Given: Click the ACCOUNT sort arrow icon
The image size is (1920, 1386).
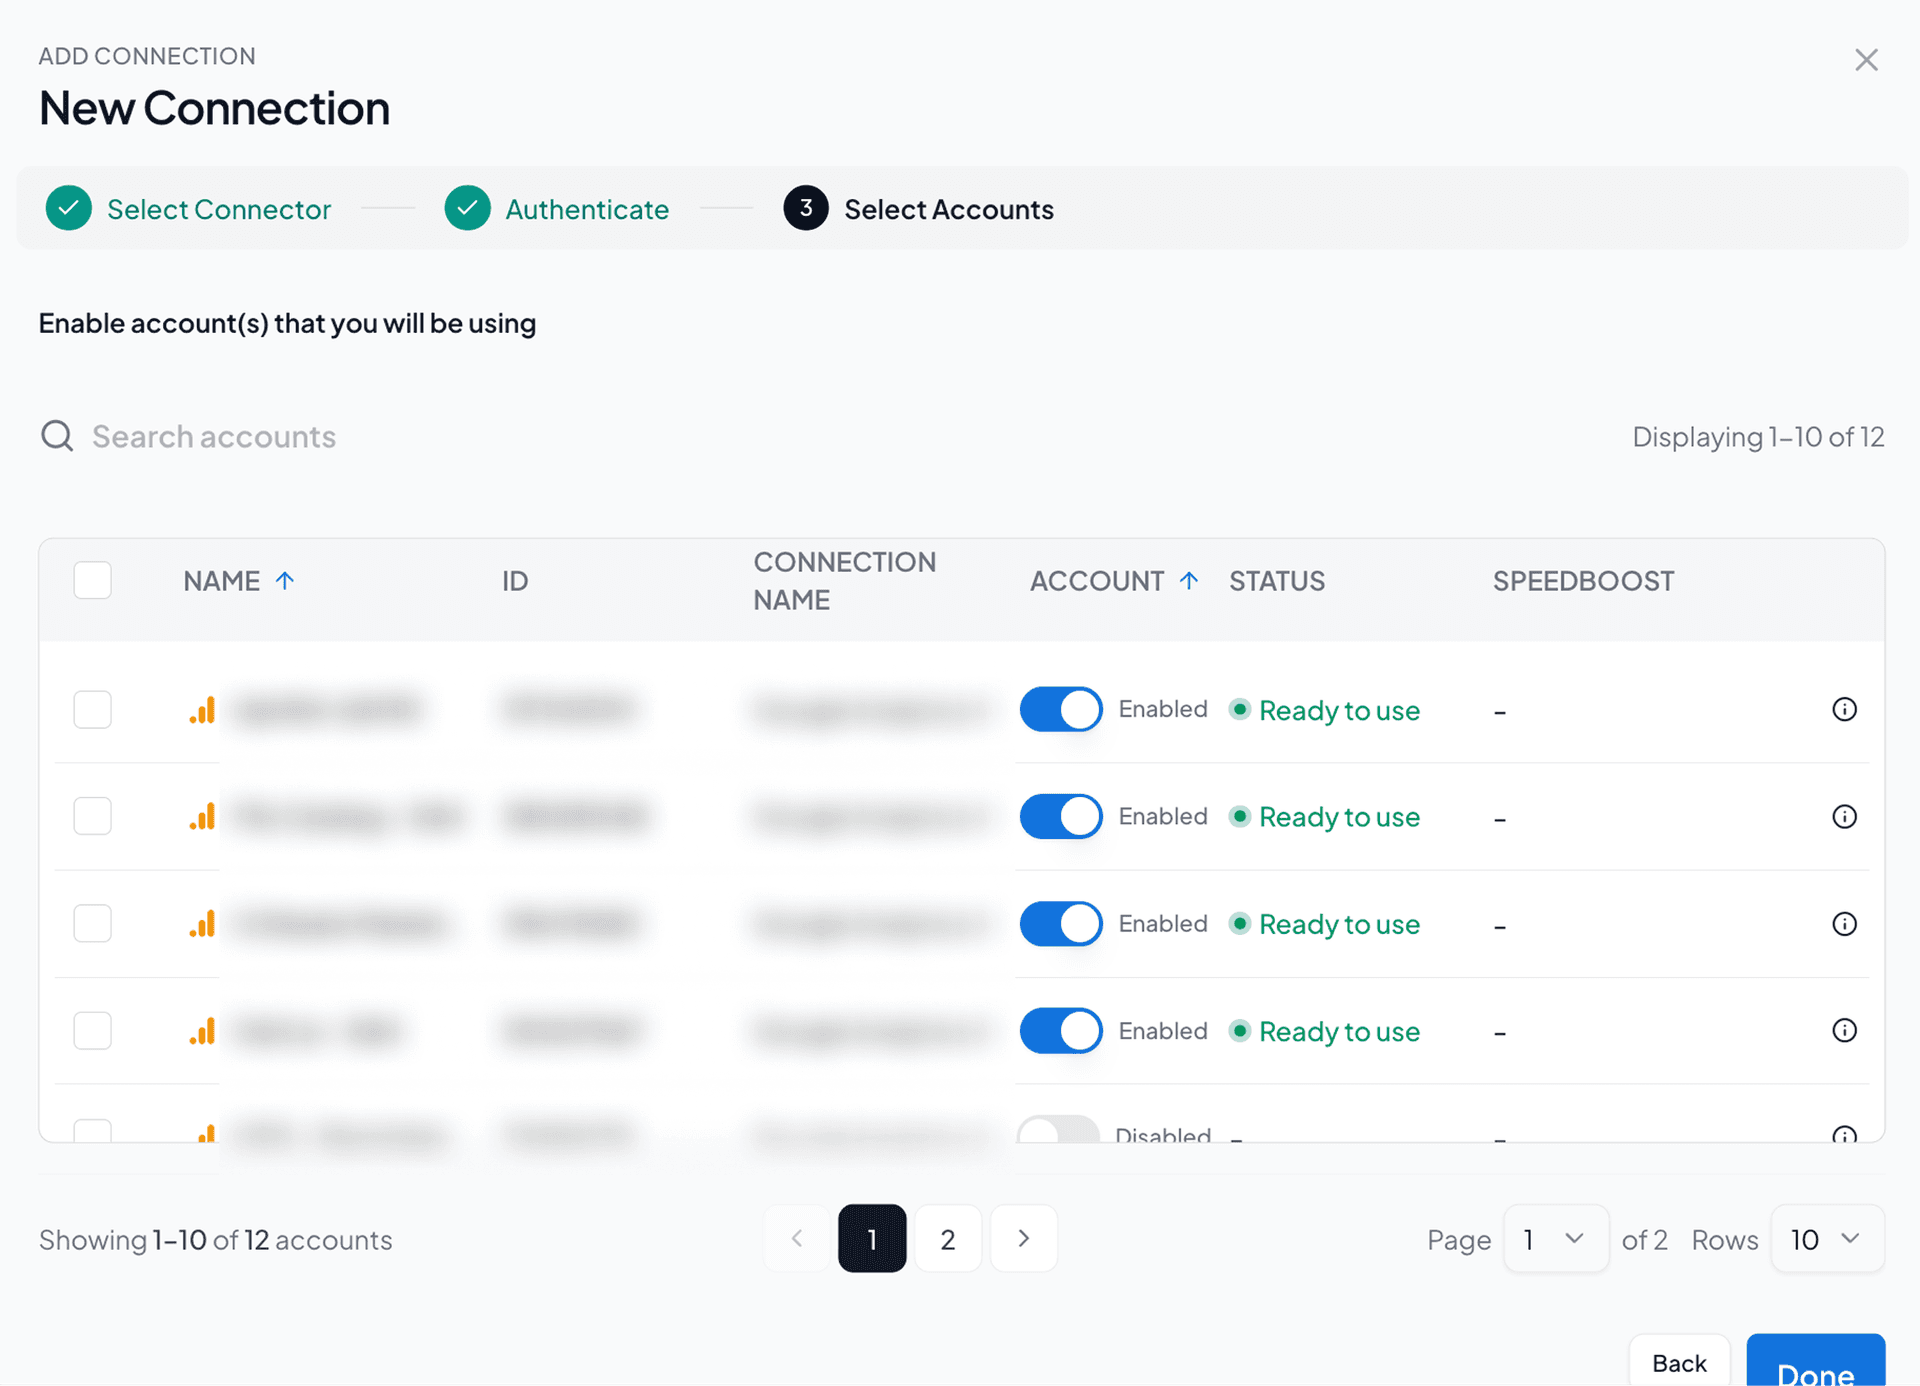Looking at the screenshot, I should click(1188, 580).
